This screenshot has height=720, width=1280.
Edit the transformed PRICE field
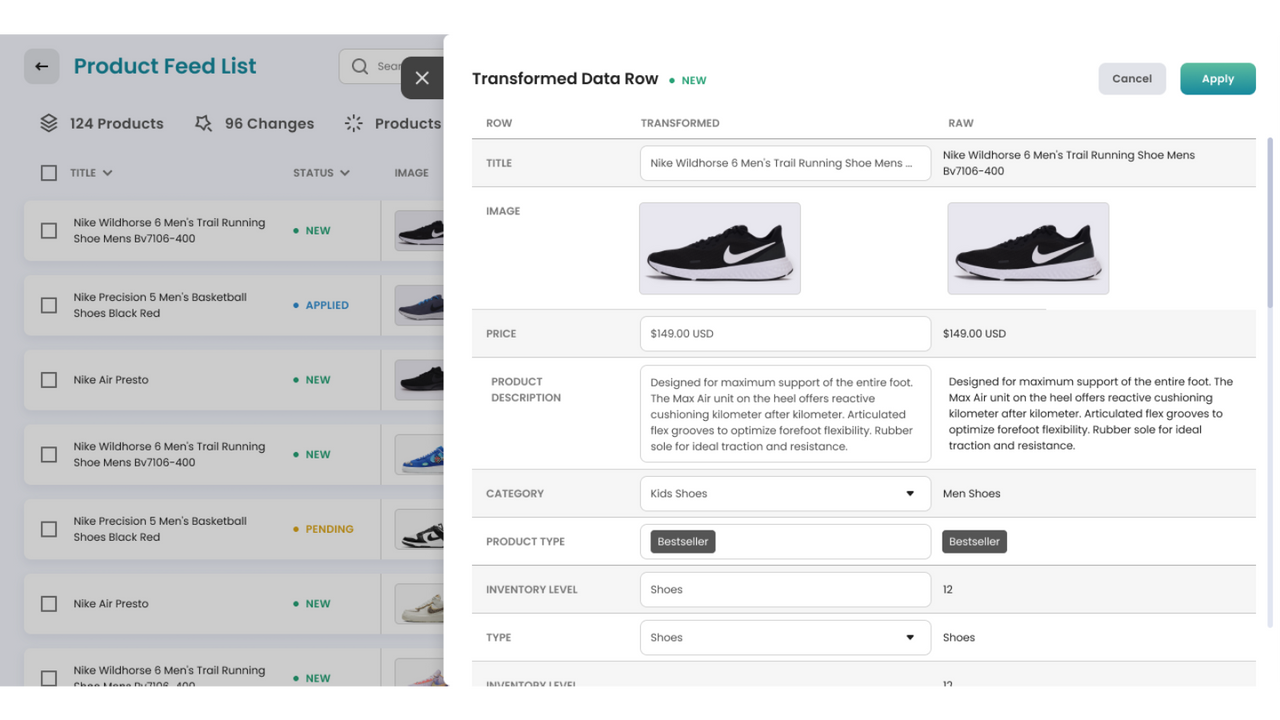[x=785, y=334]
